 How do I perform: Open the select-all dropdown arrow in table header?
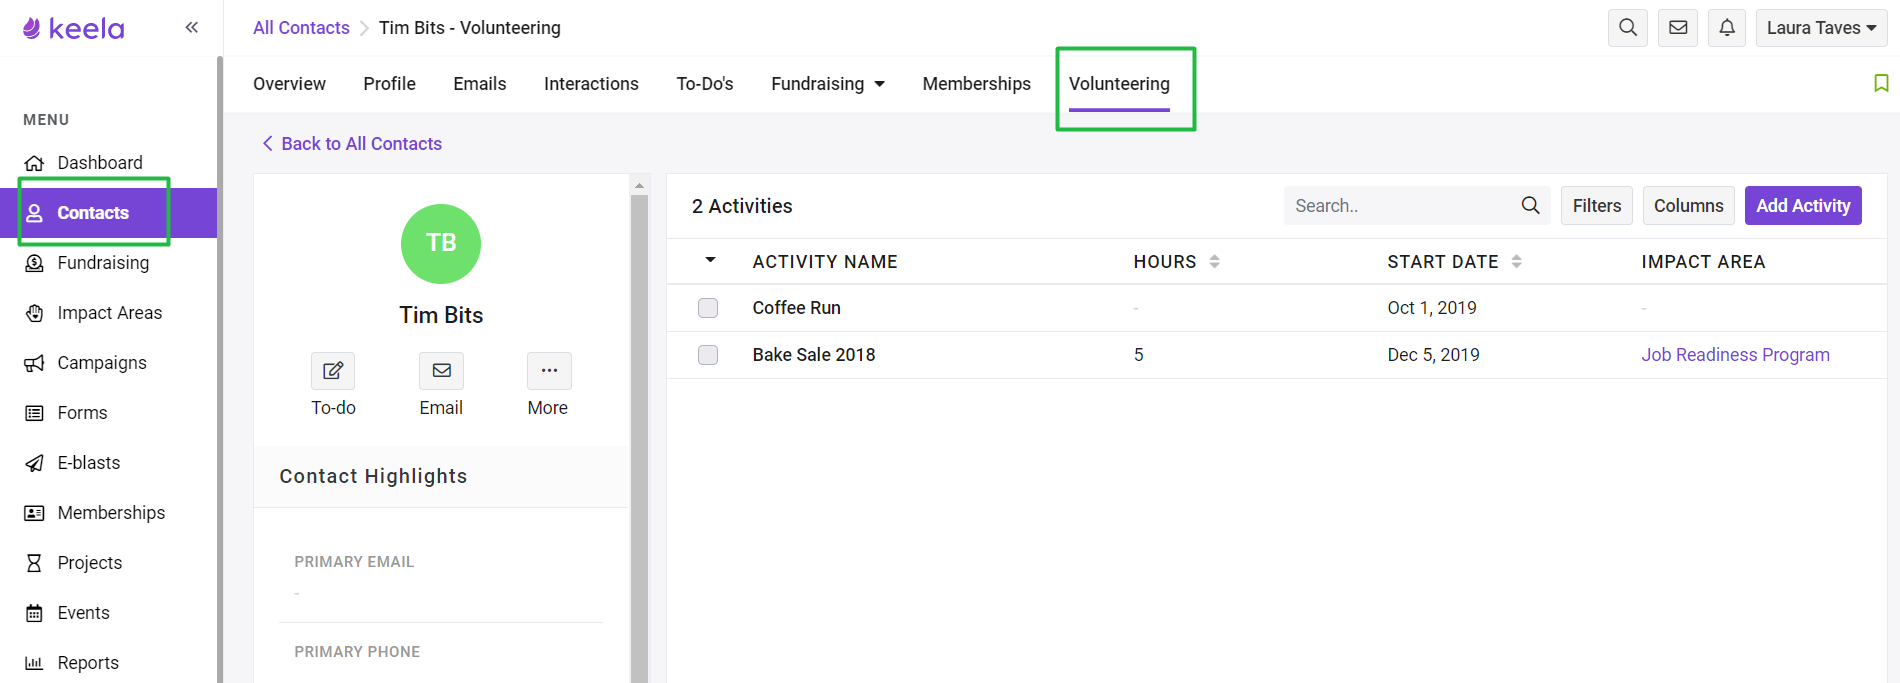(710, 260)
